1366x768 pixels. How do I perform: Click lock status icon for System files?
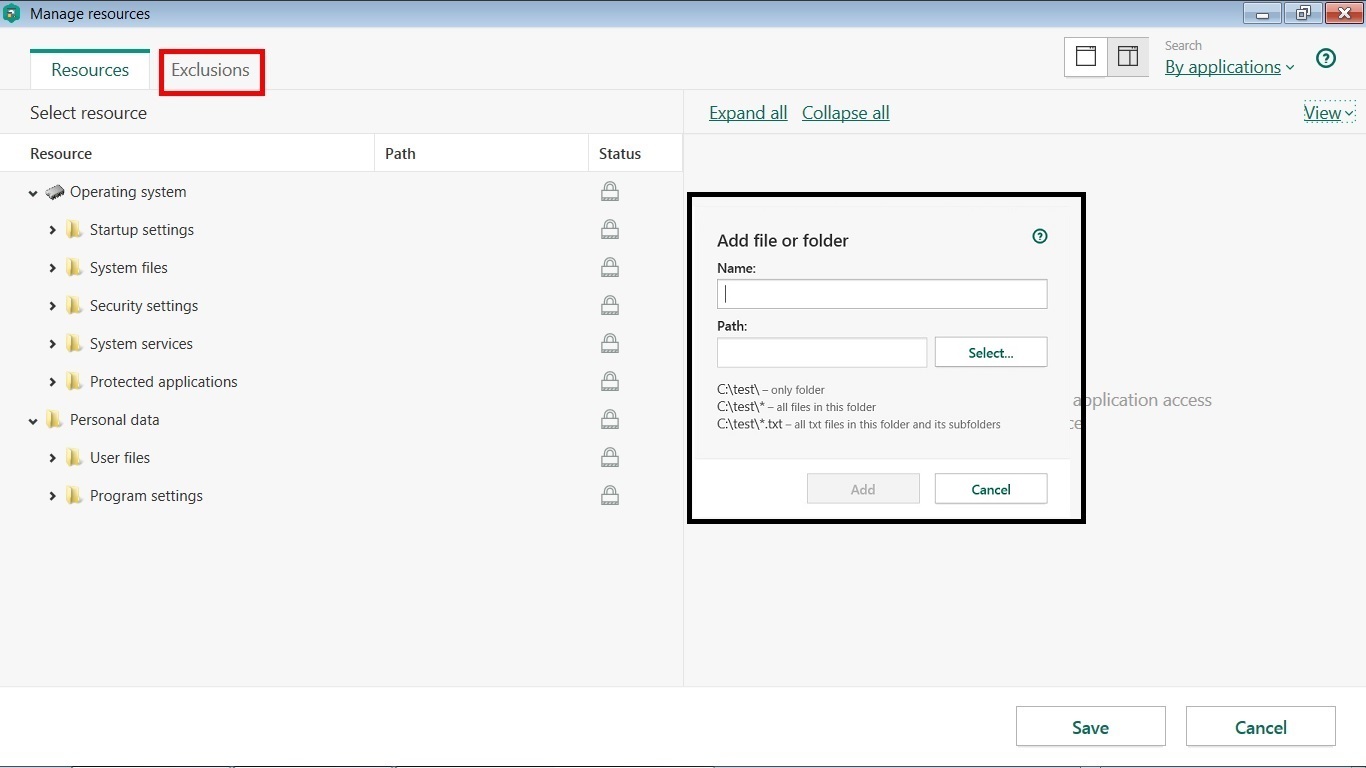609,268
